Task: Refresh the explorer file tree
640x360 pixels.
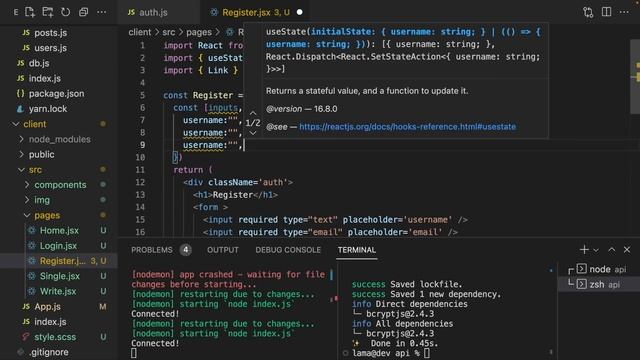Action: (x=66, y=12)
